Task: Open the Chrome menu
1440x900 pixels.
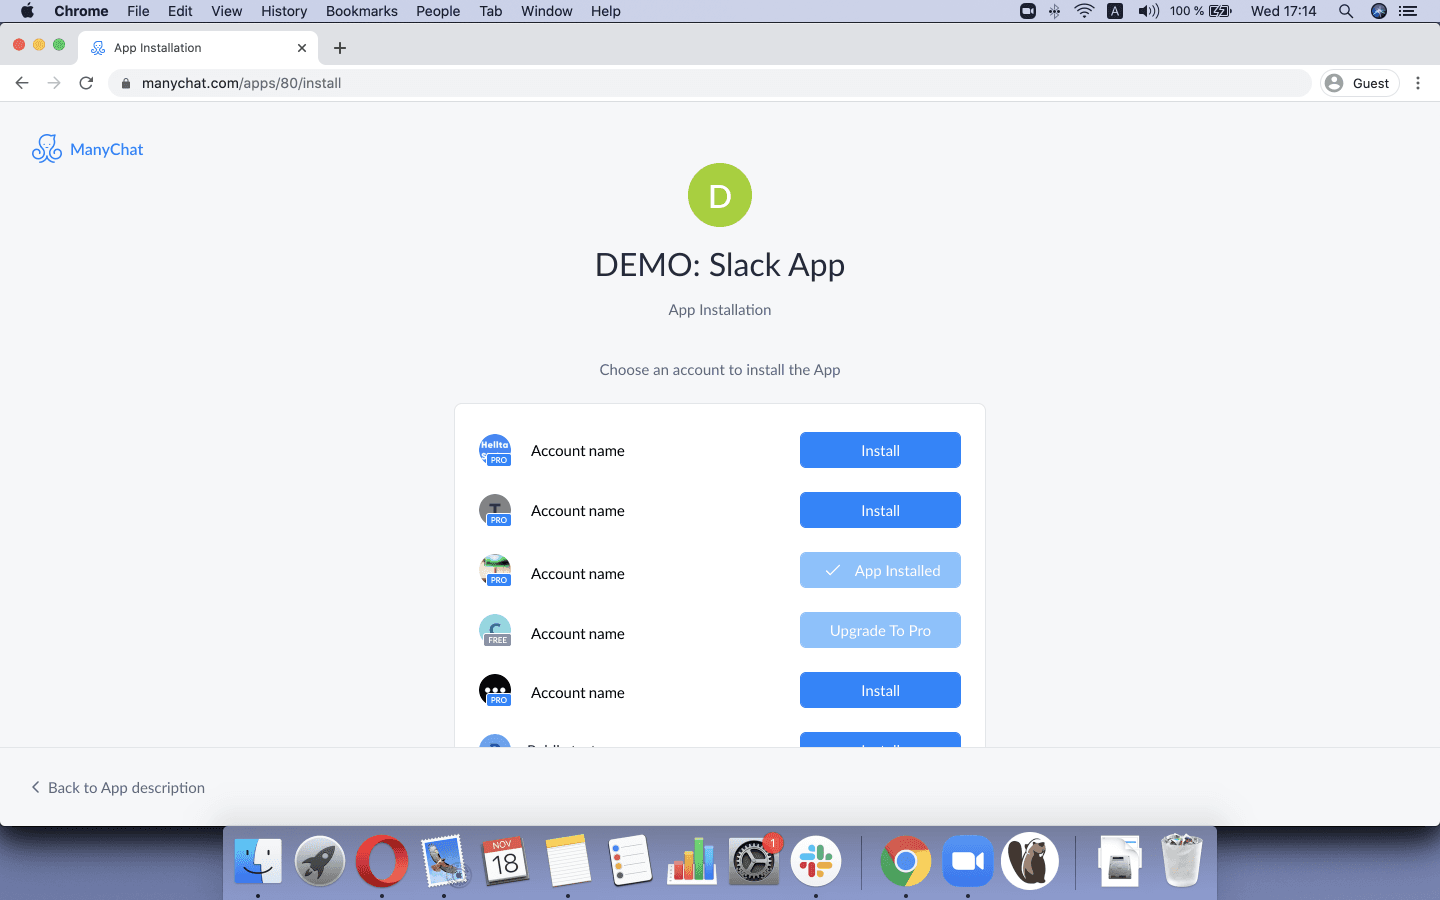Action: point(81,11)
